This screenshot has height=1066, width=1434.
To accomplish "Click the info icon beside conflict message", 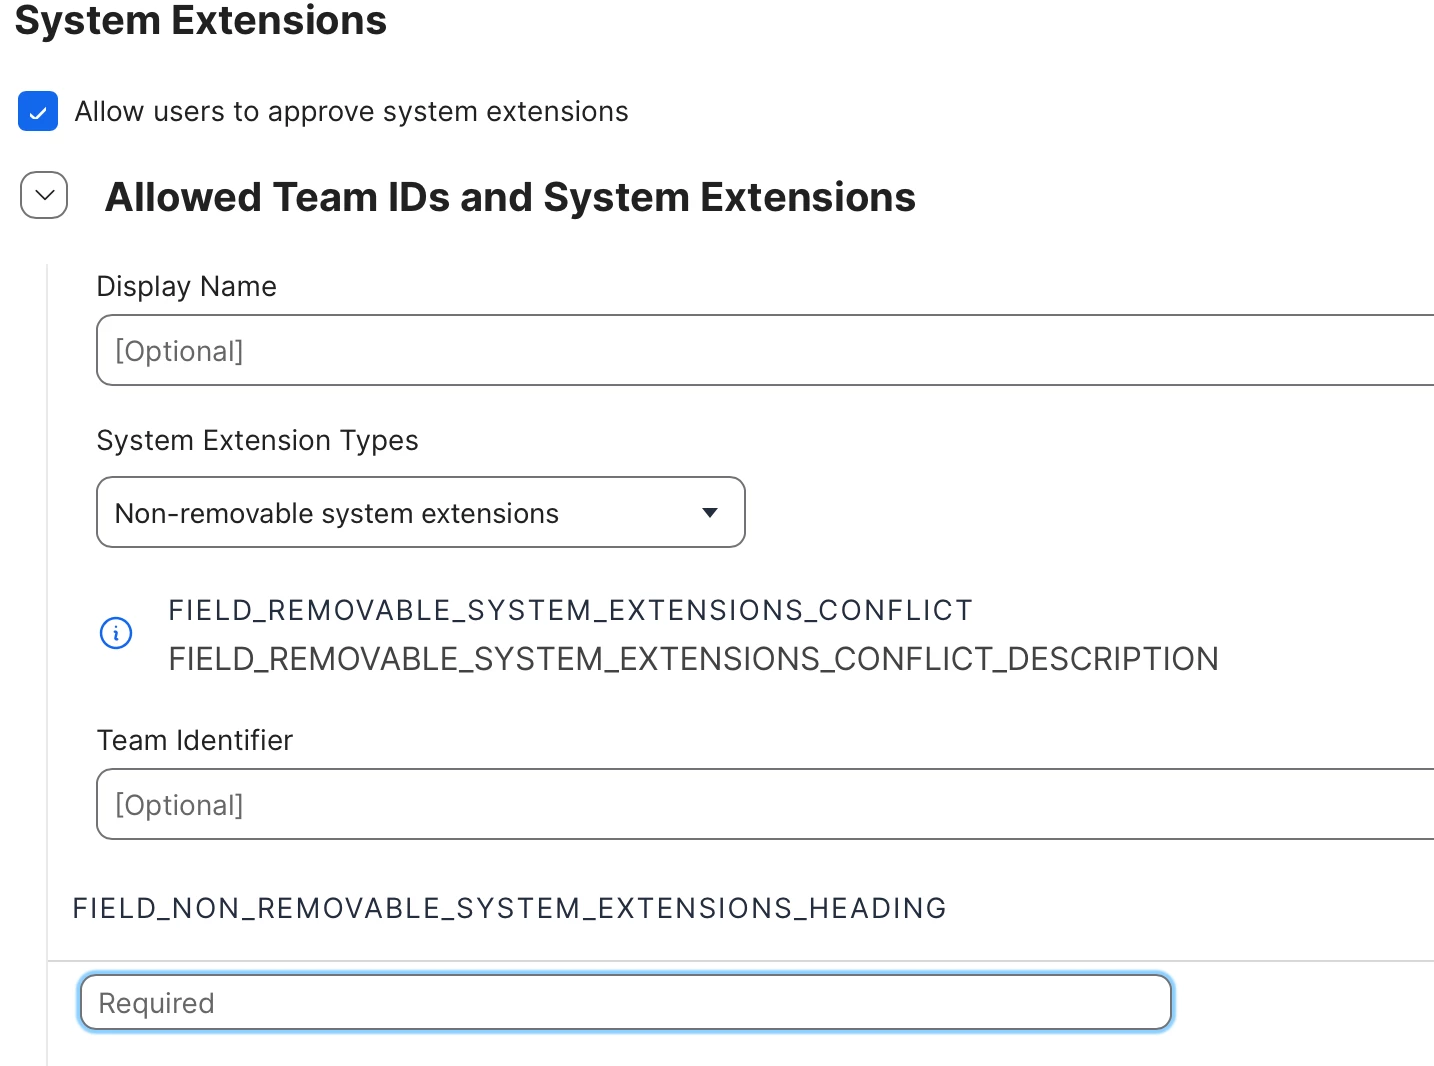I will [116, 633].
